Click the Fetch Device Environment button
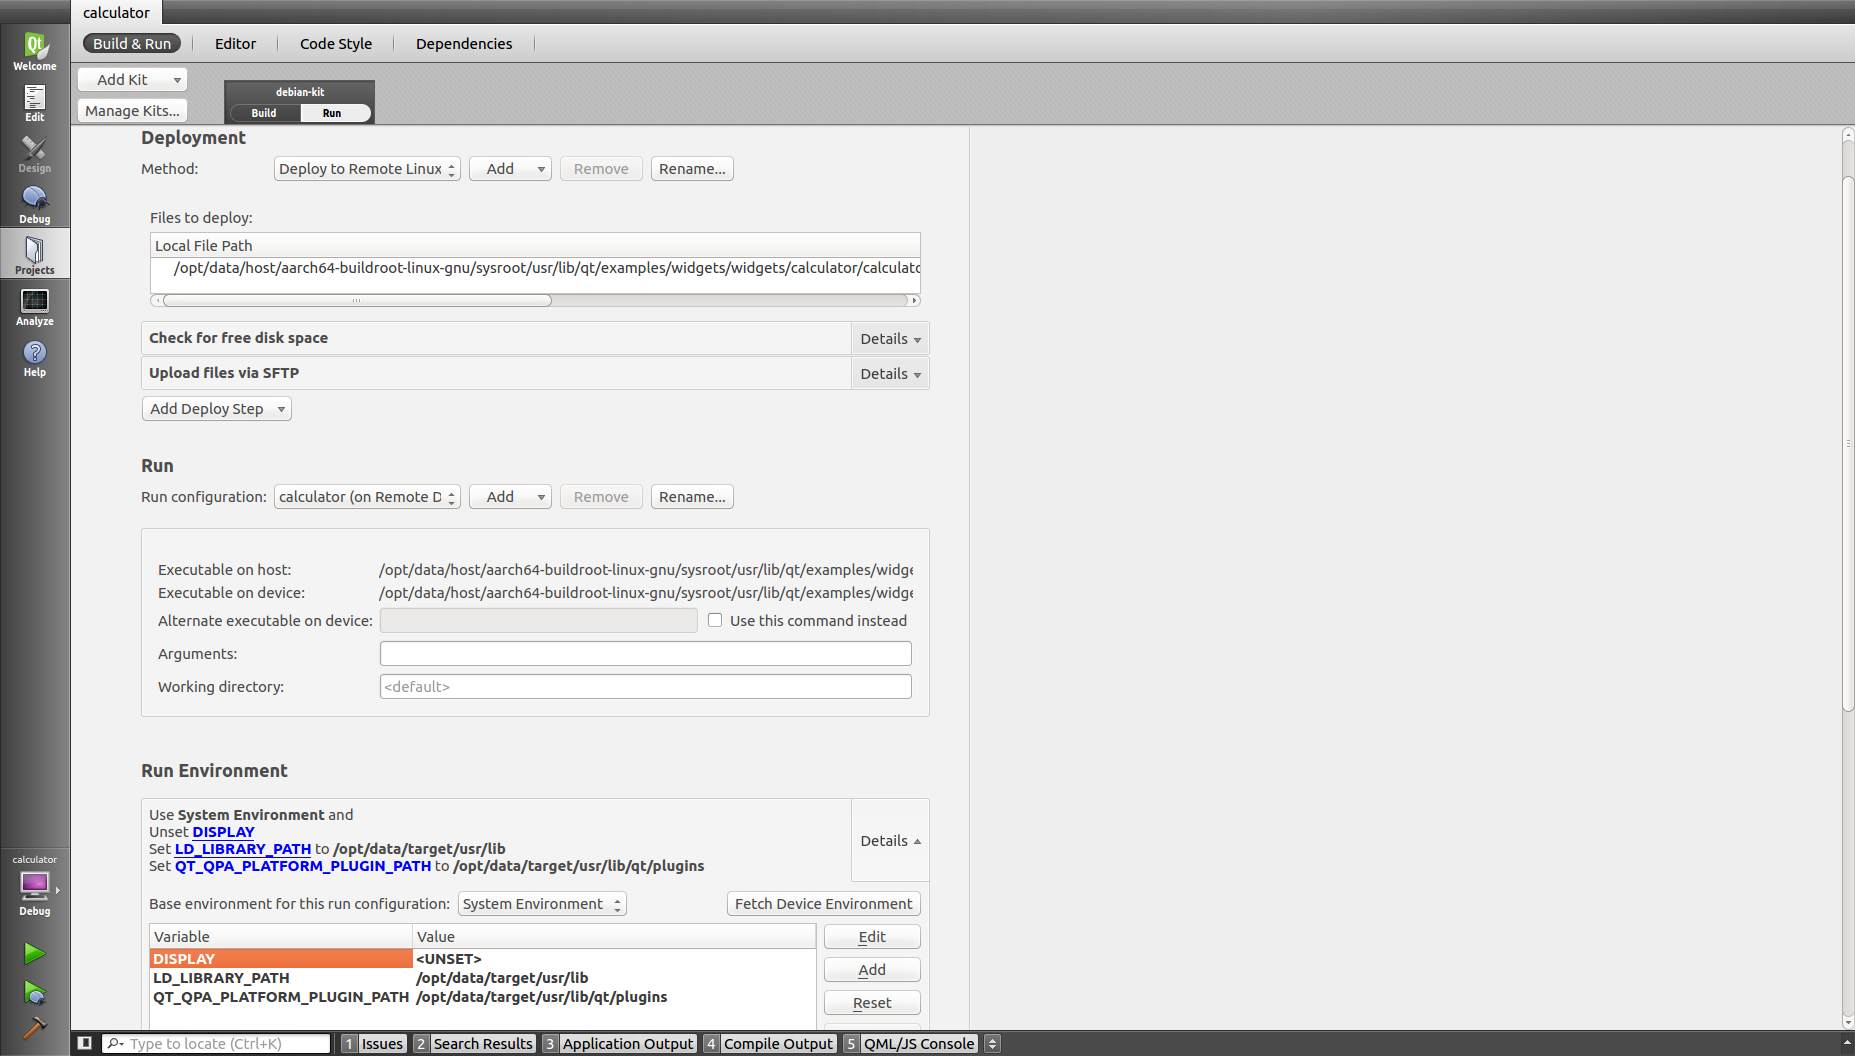The image size is (1855, 1056). tap(823, 904)
